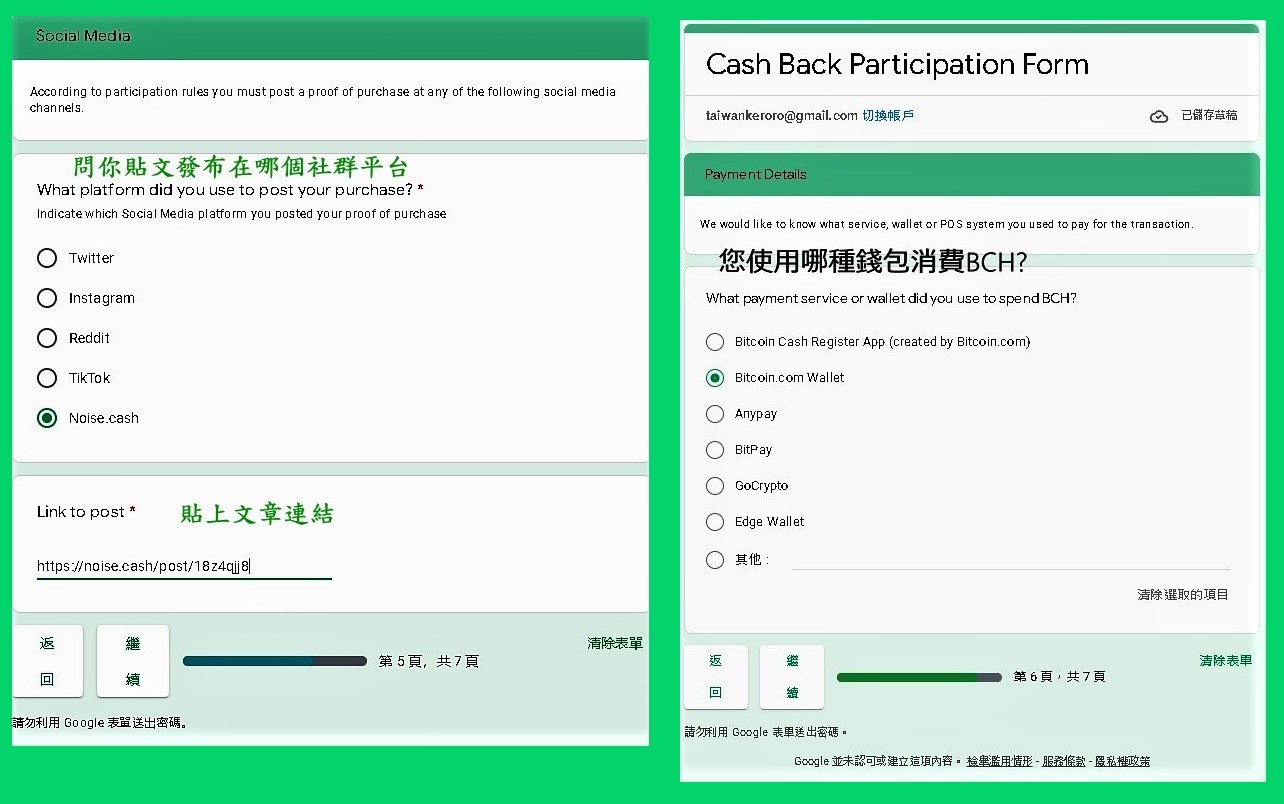Viewport: 1284px width, 804px height.
Task: Click the 第 6 頁，共 7 頁 page indicator
Action: click(x=1060, y=677)
